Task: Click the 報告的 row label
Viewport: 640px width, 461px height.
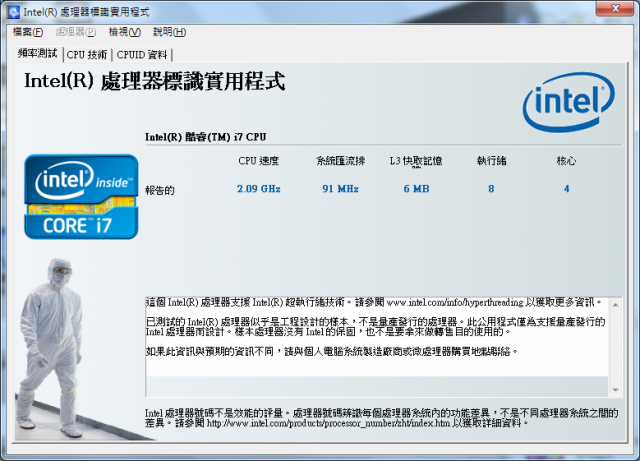Action: click(160, 190)
